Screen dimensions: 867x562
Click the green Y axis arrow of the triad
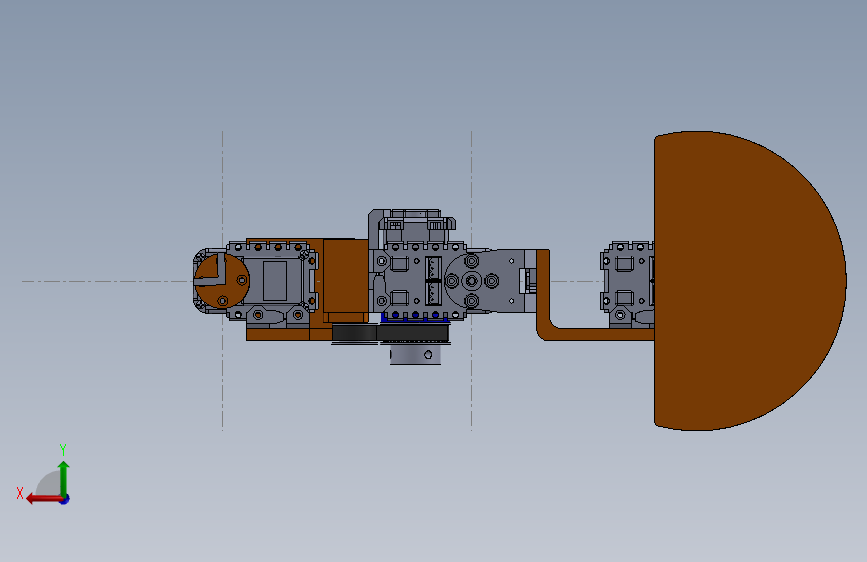click(x=64, y=479)
